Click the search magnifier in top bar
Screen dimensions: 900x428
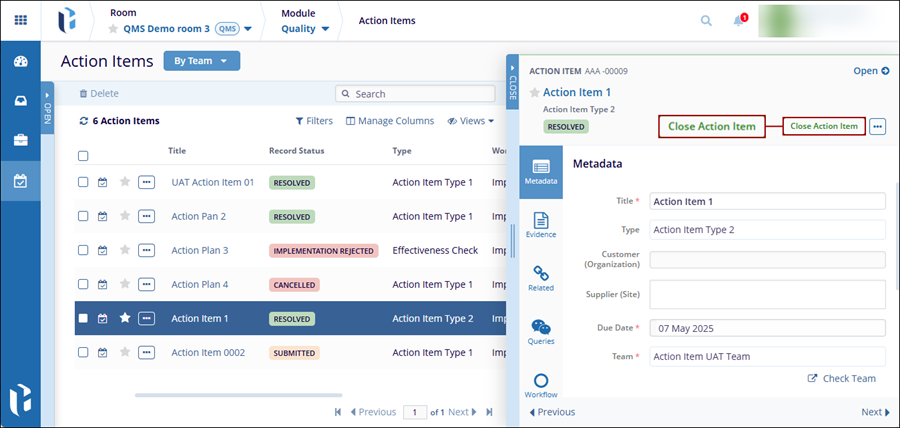[x=706, y=21]
